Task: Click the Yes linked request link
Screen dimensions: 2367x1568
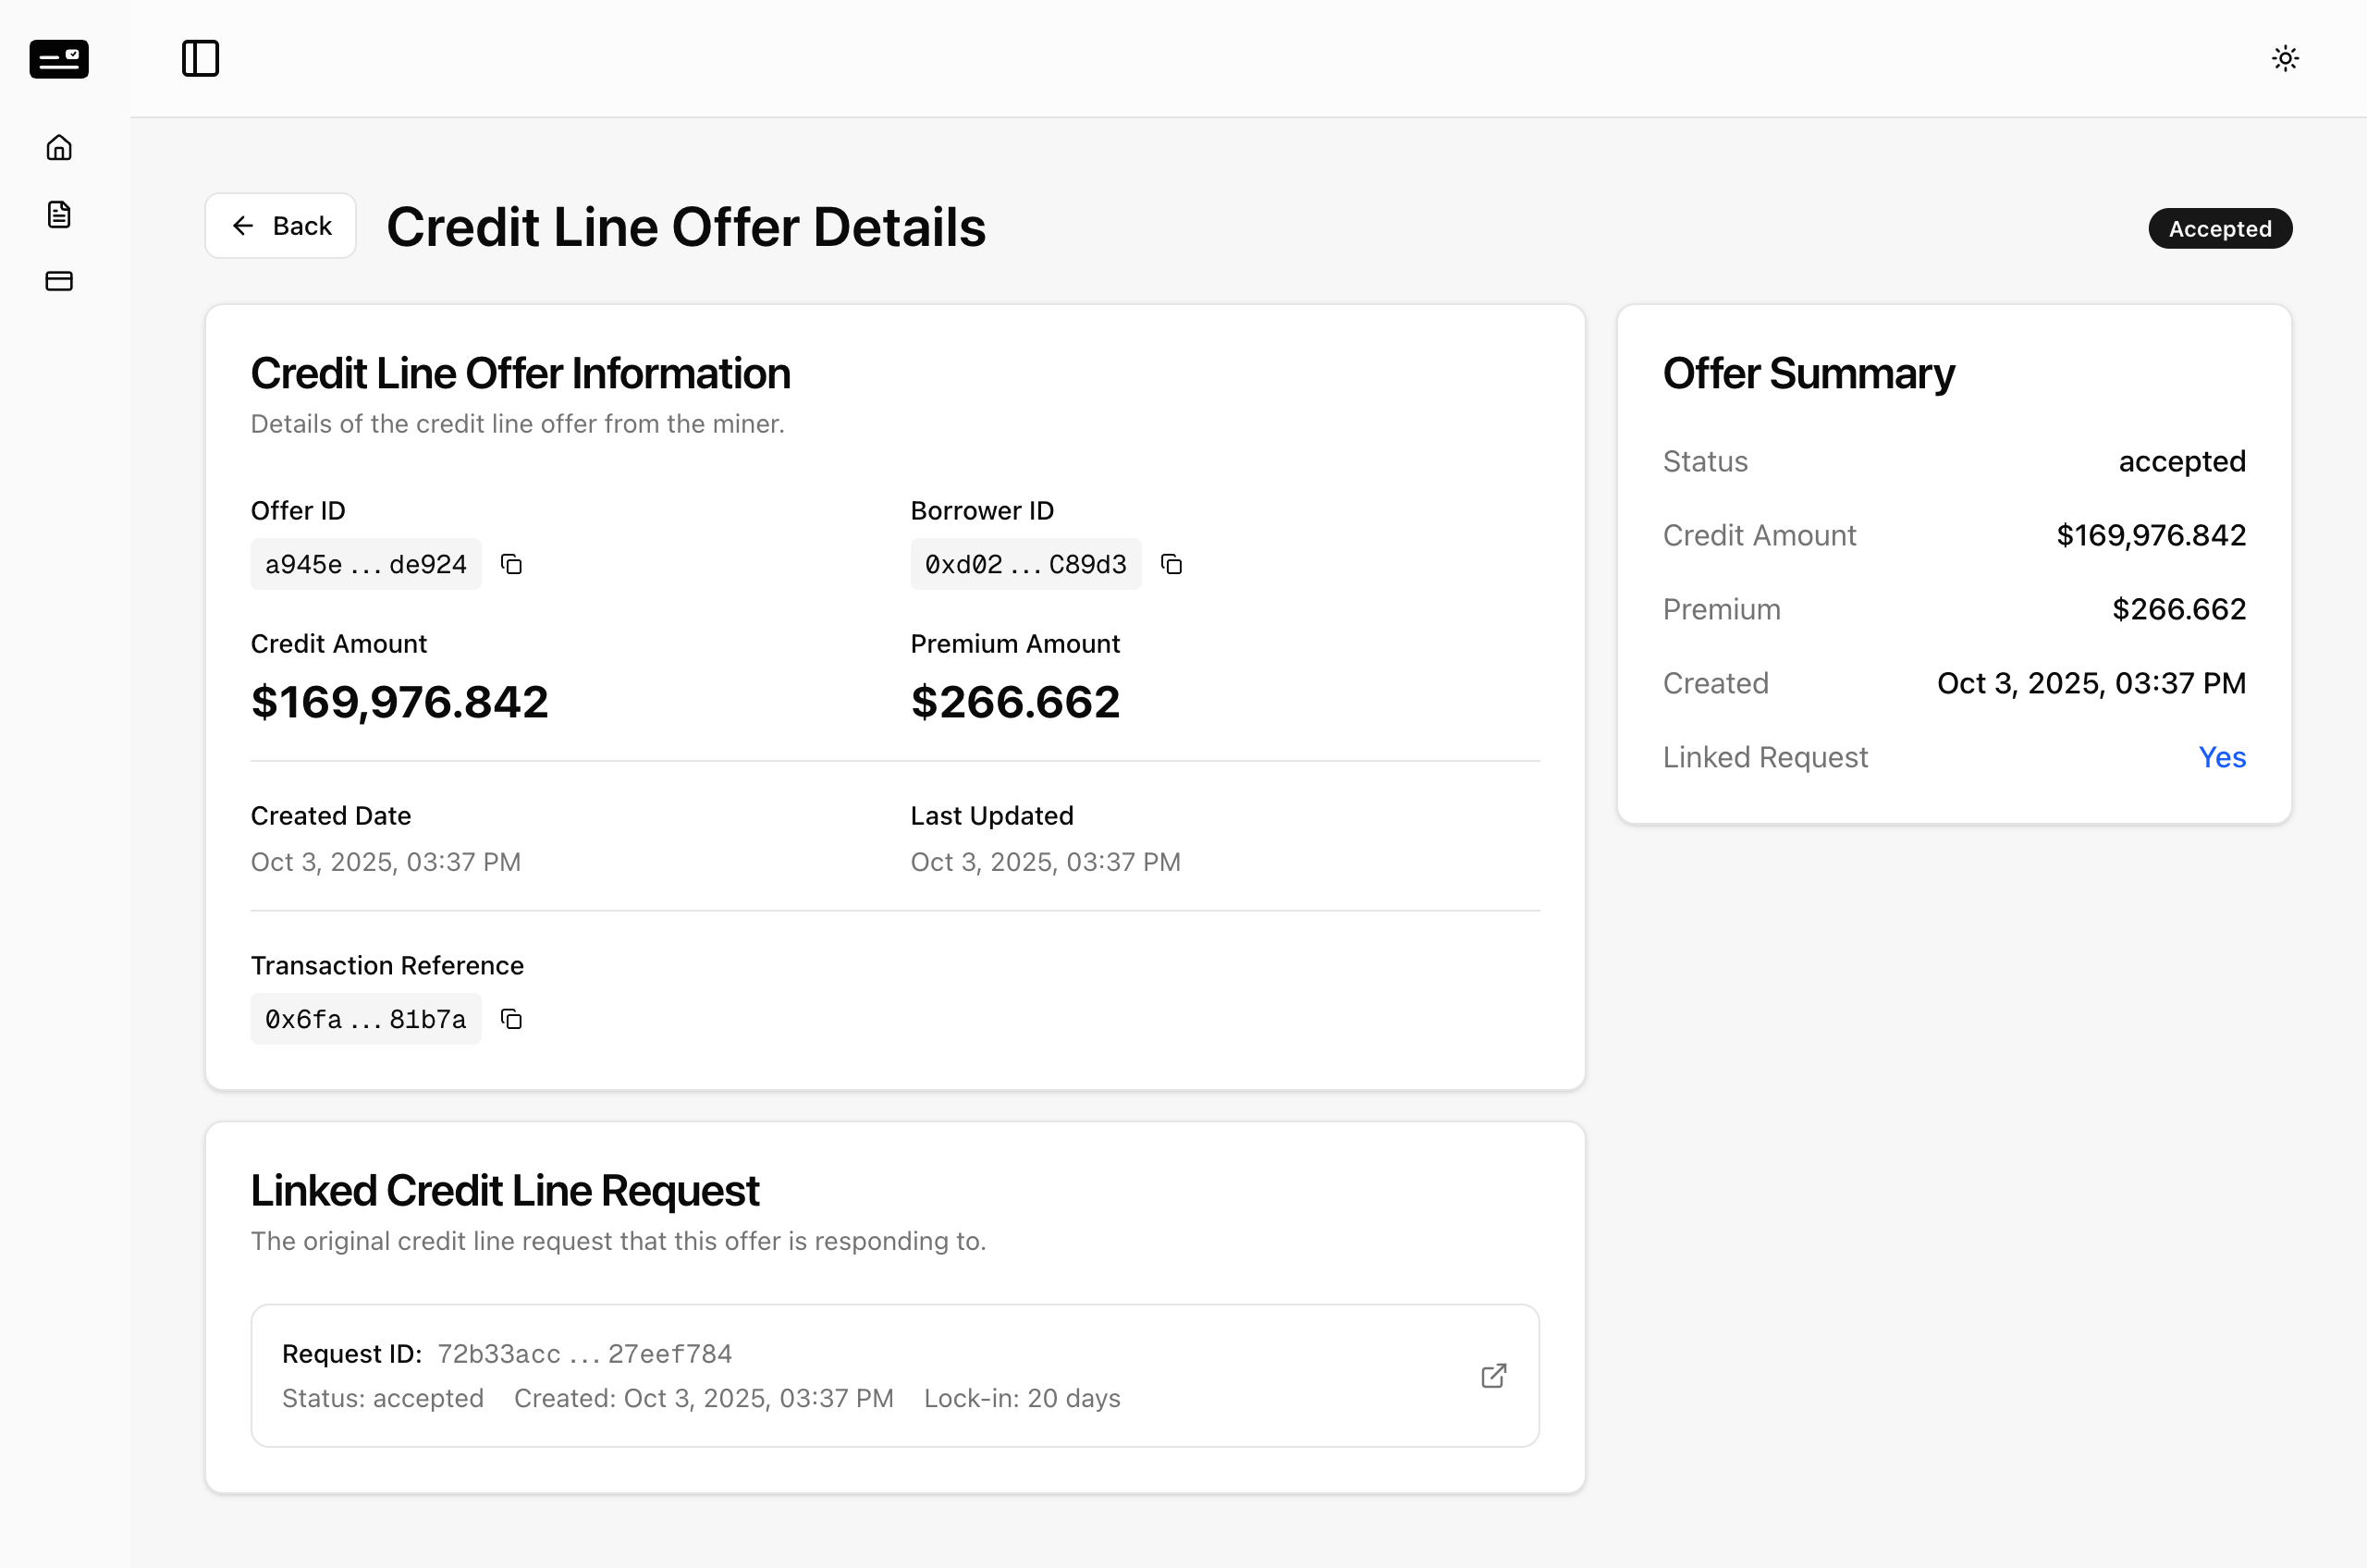Action: 2222,757
